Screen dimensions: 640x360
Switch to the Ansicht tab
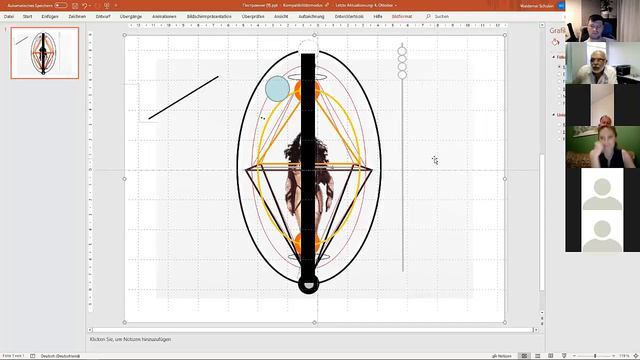click(281, 17)
